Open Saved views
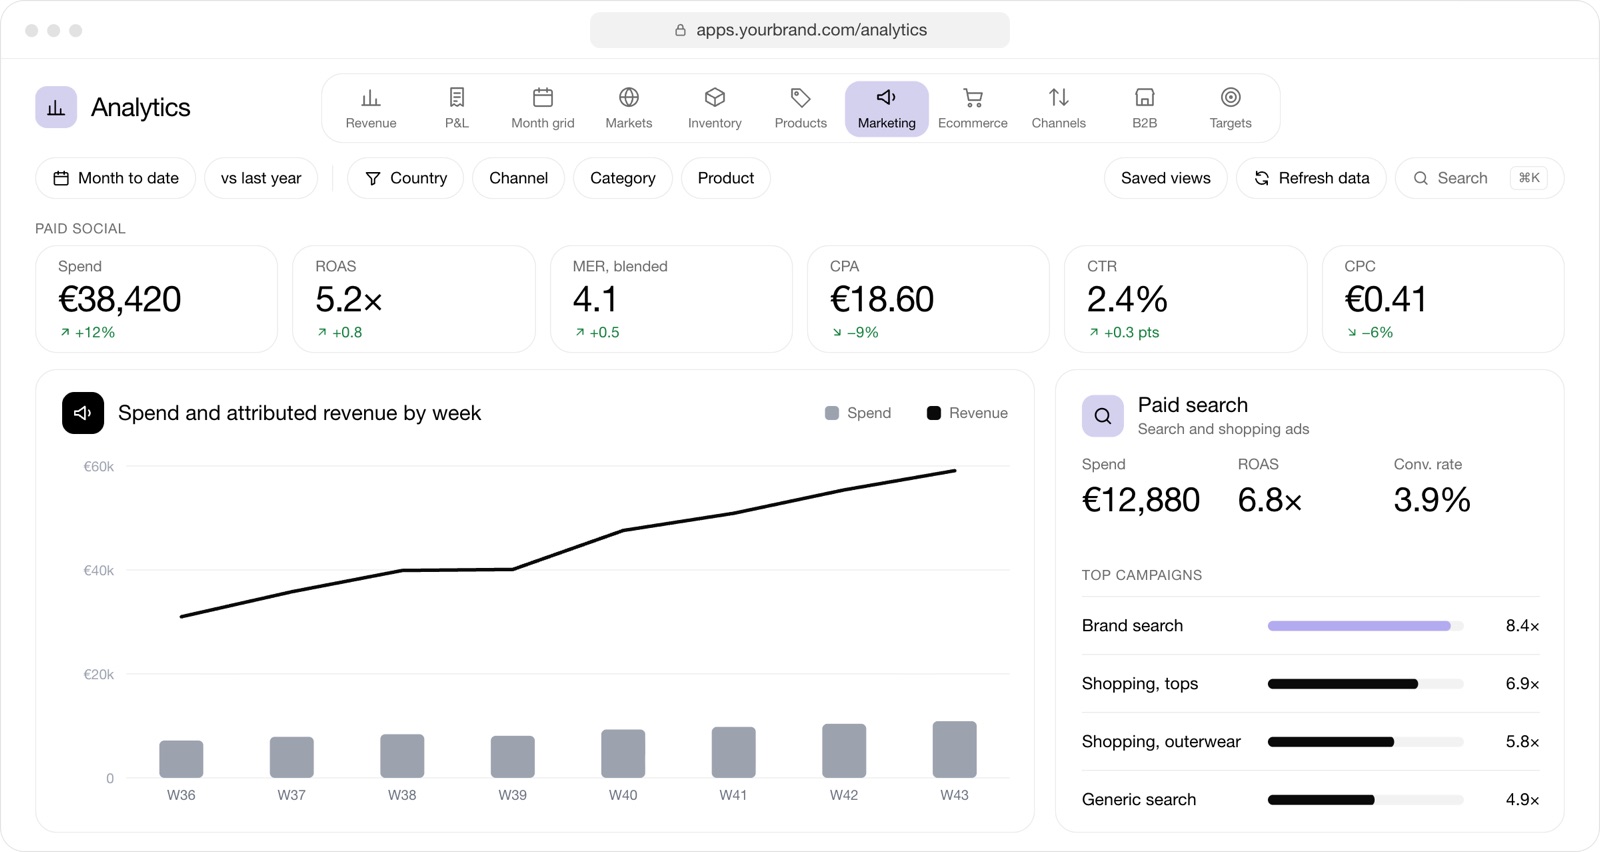 1166,178
